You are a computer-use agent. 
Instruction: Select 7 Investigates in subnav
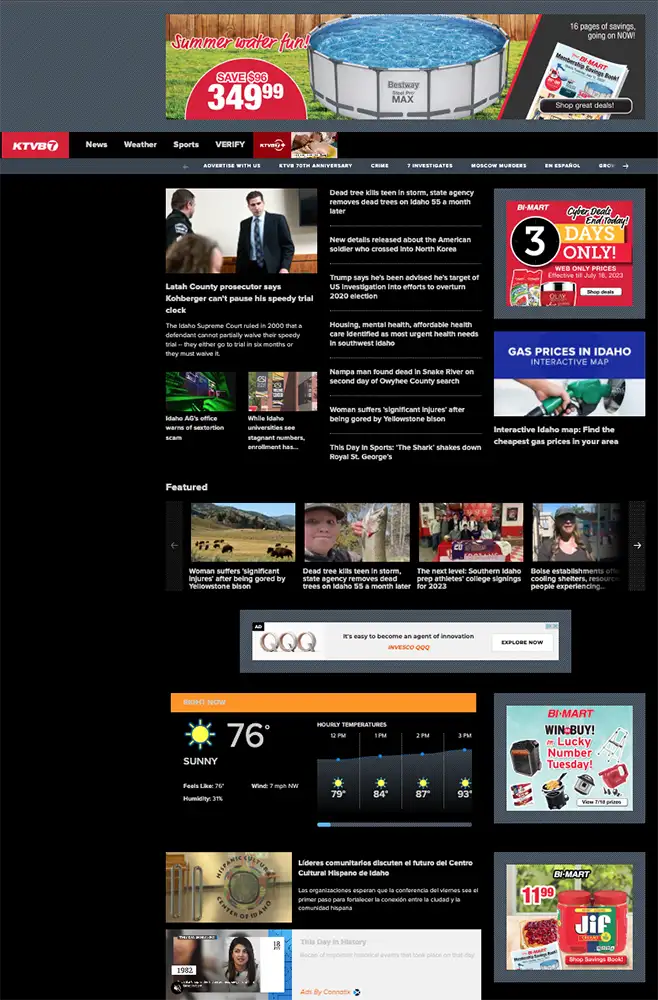click(430, 166)
